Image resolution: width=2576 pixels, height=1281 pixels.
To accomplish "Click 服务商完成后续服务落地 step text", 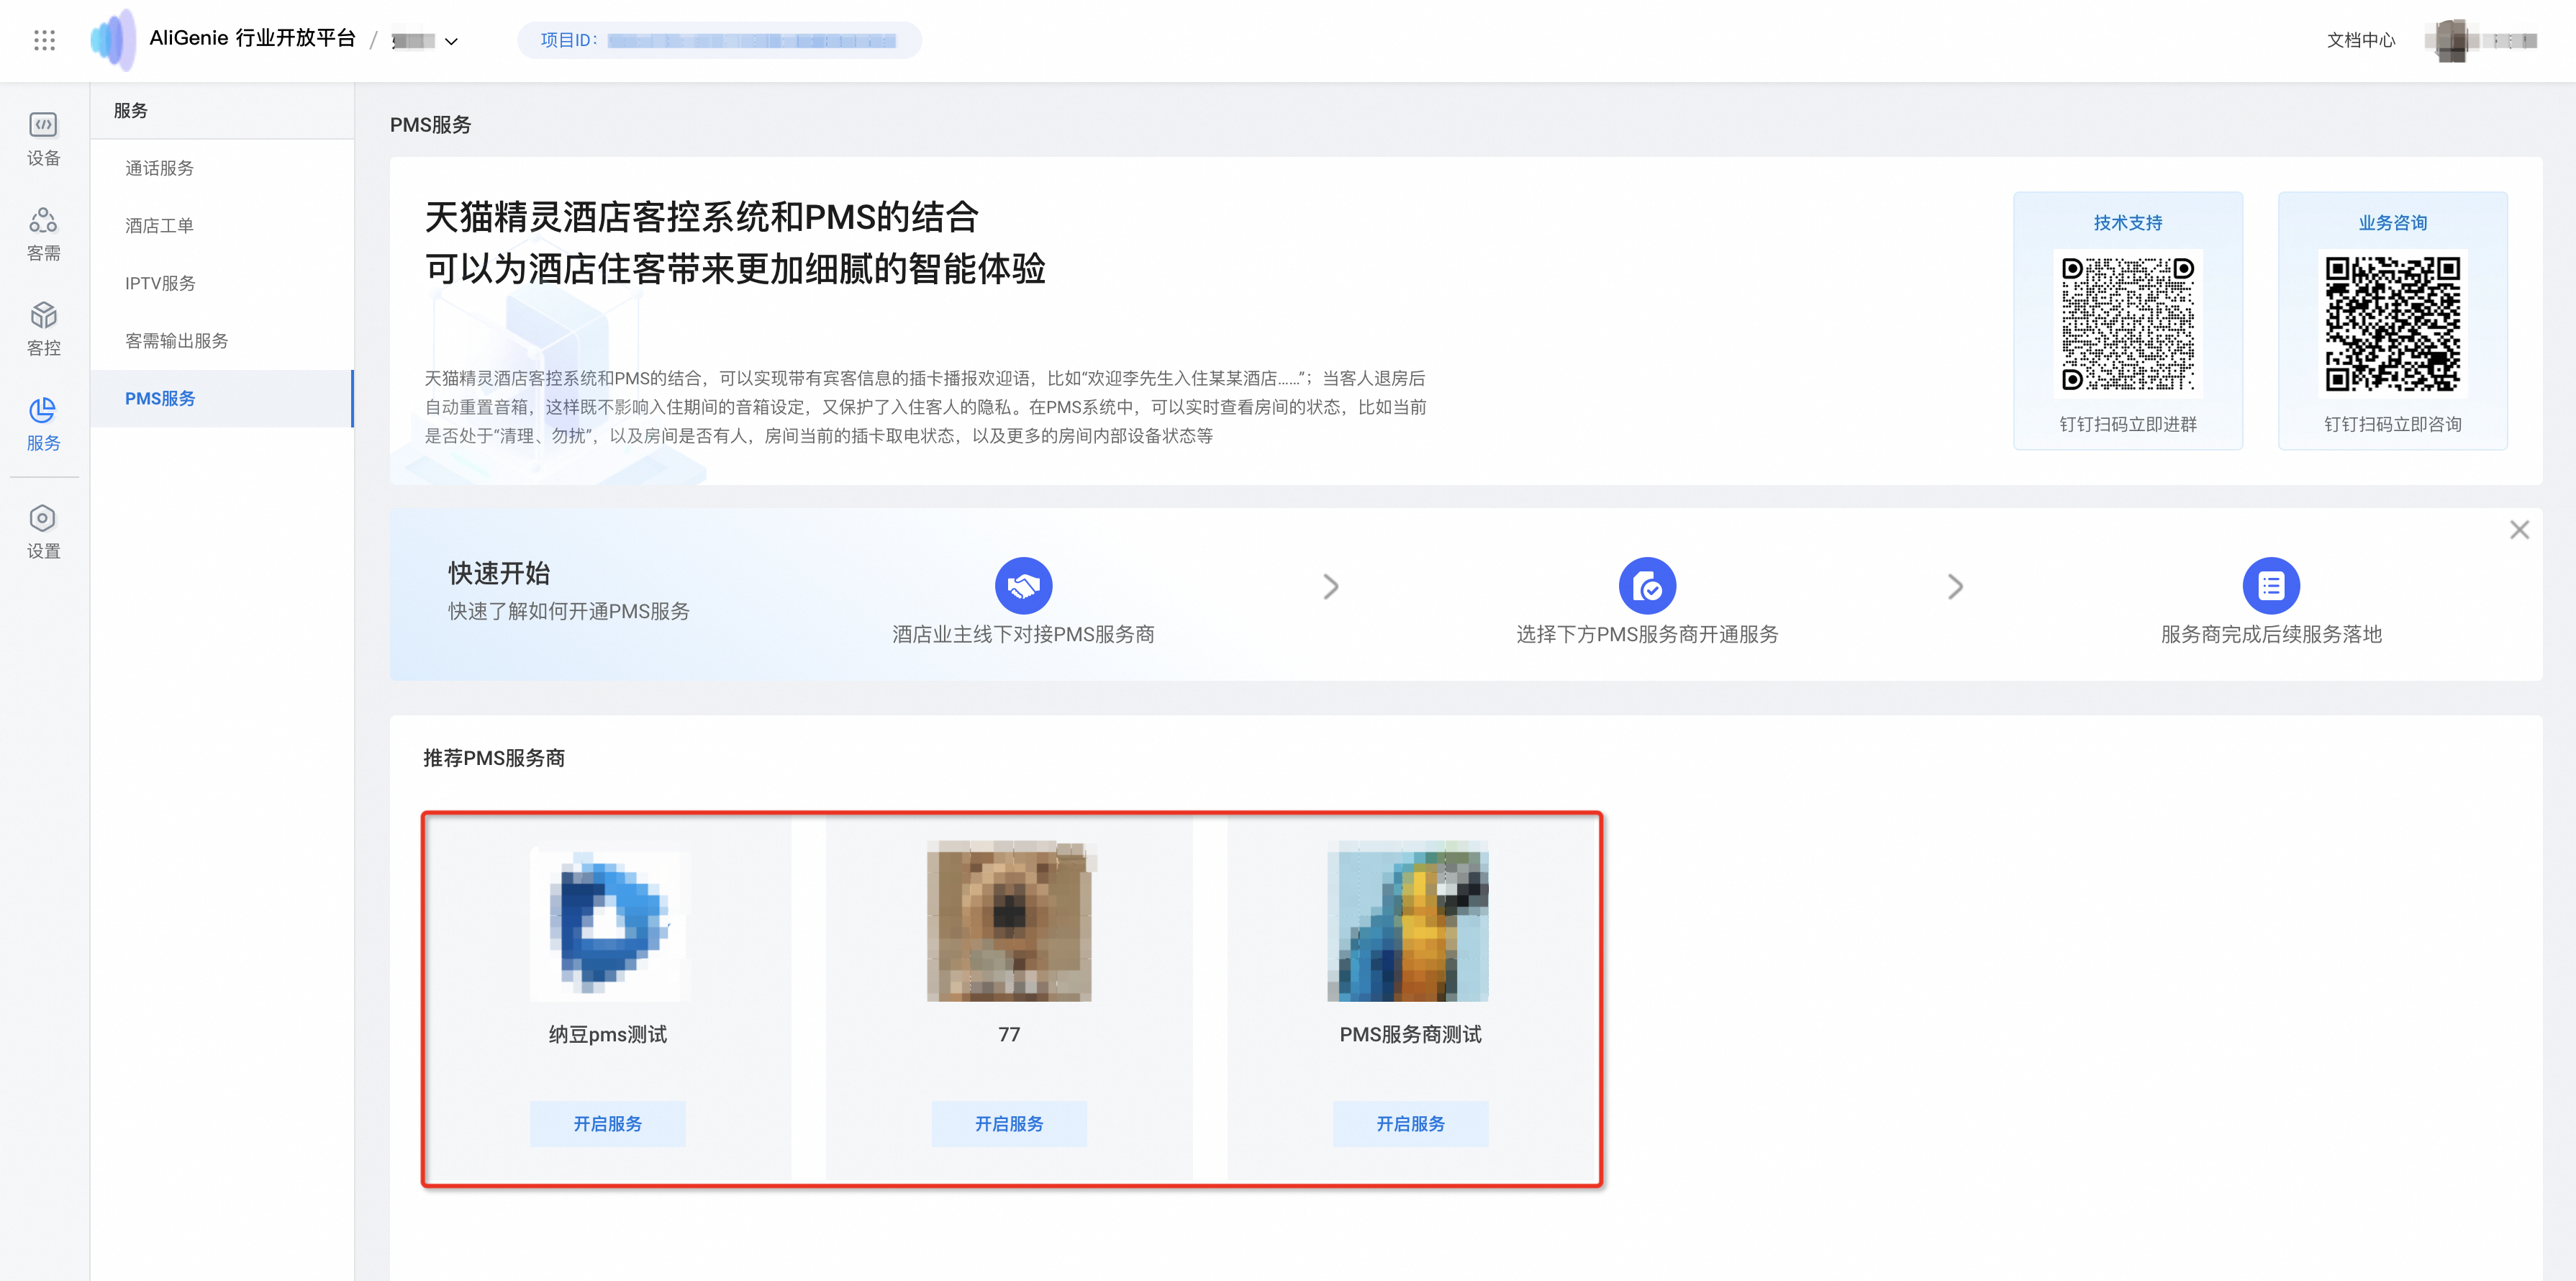I will pos(2271,634).
